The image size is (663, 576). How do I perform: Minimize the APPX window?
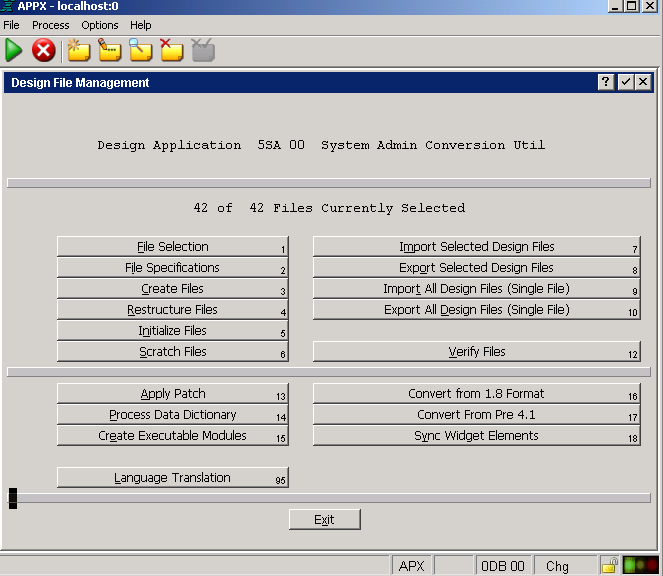(x=615, y=5)
